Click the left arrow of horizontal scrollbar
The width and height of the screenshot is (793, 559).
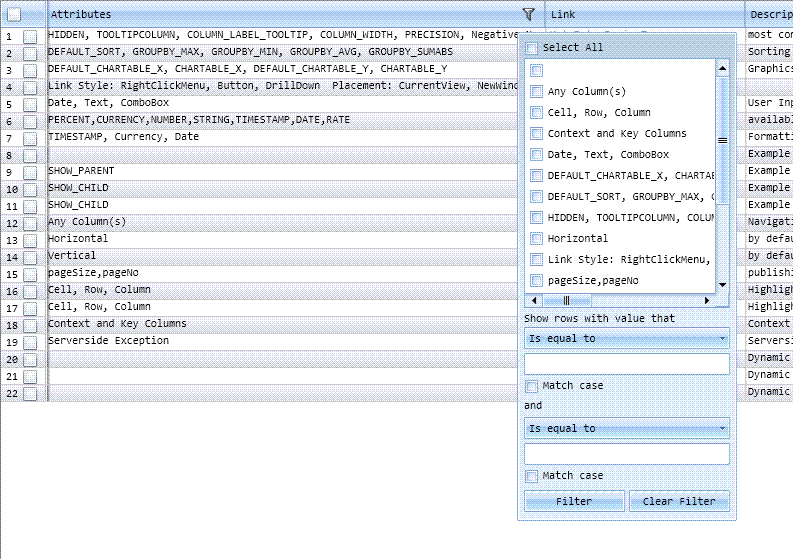point(532,300)
